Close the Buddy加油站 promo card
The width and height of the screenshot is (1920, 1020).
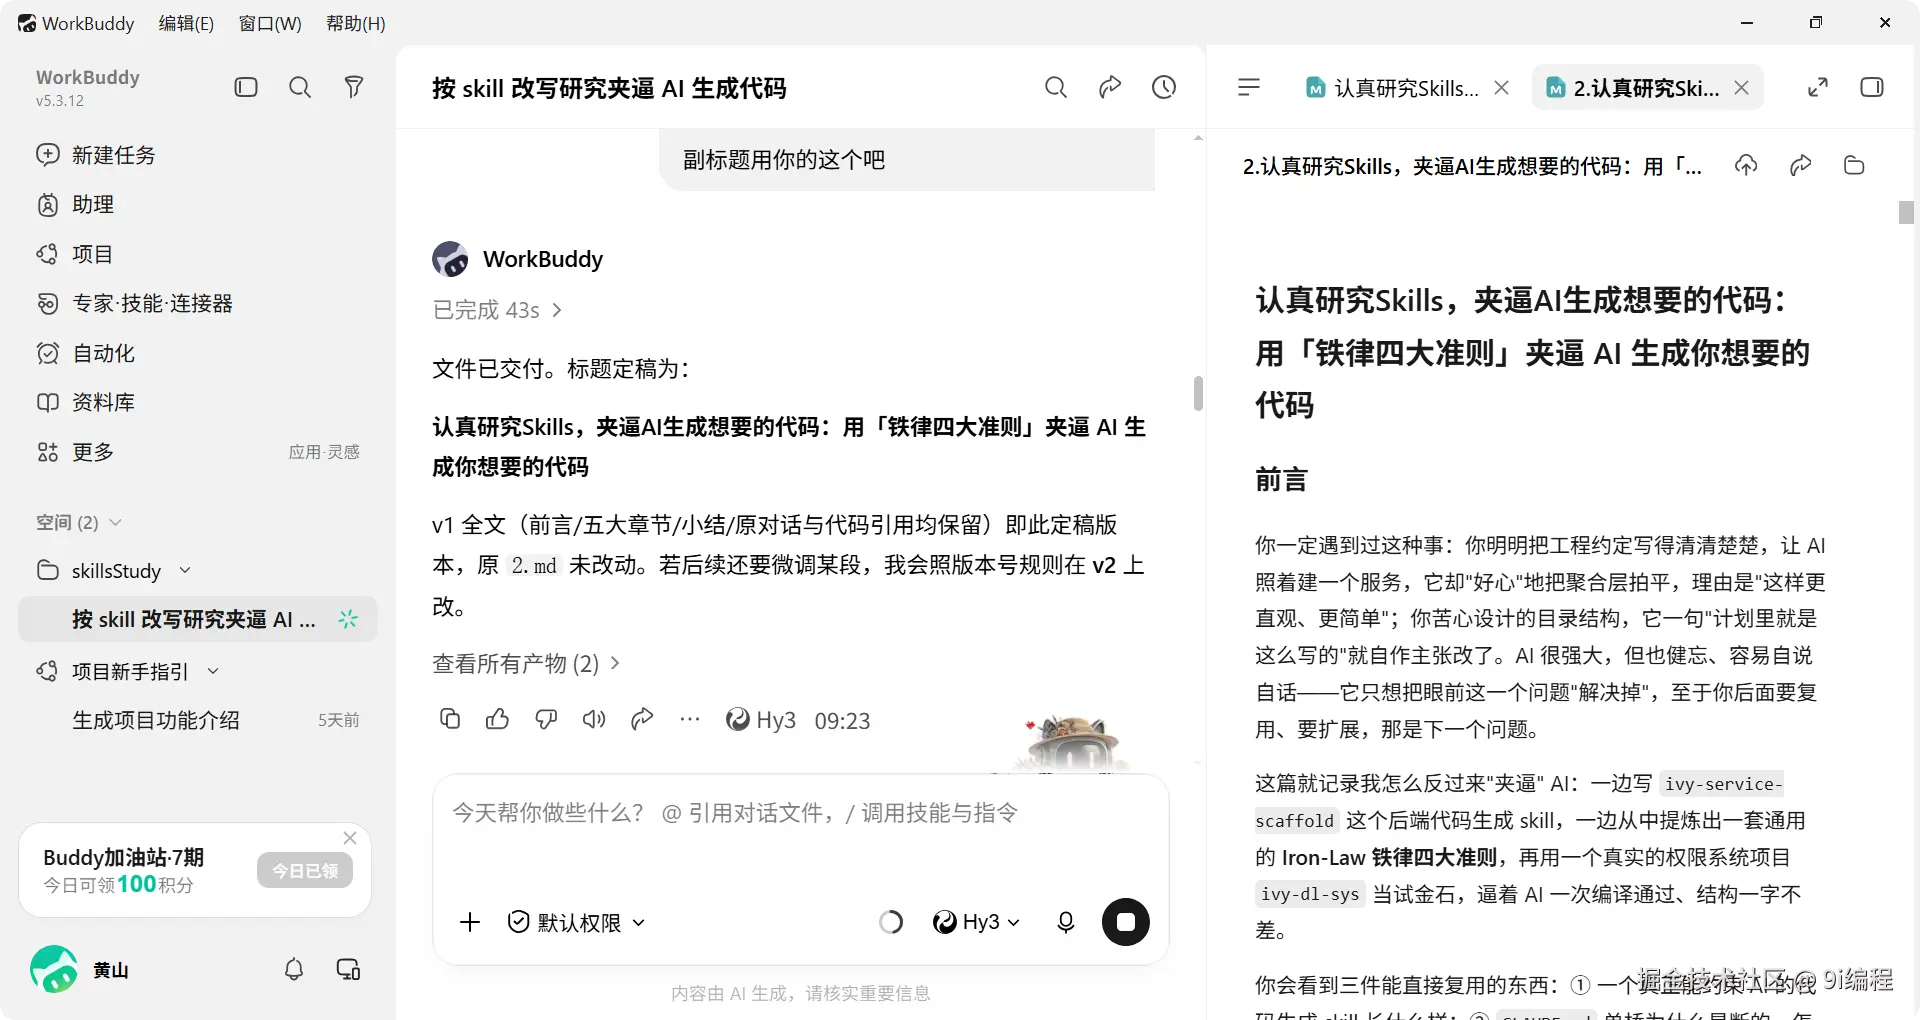pyautogui.click(x=350, y=838)
